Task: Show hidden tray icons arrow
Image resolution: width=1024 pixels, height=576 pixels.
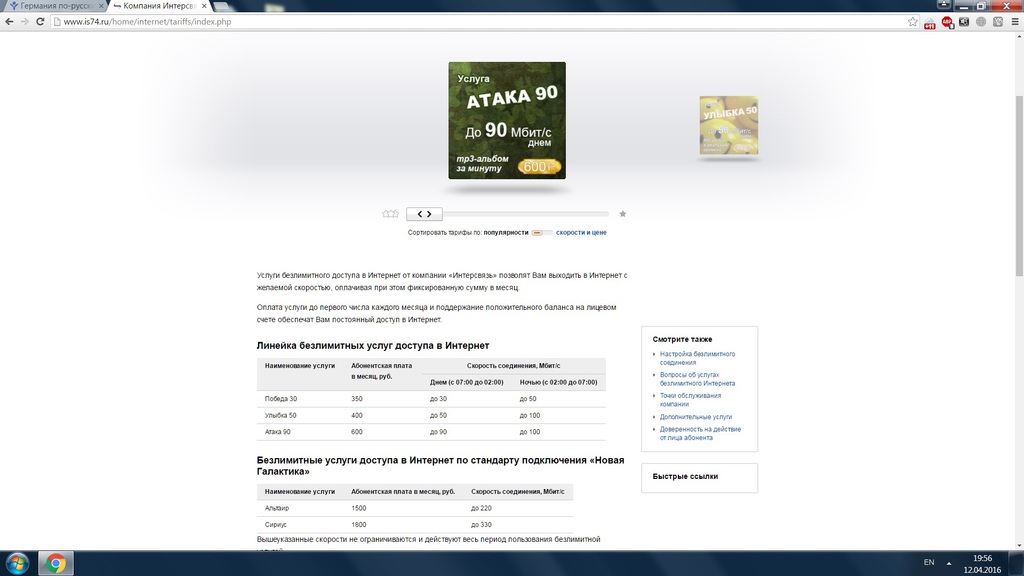Action: coord(949,563)
